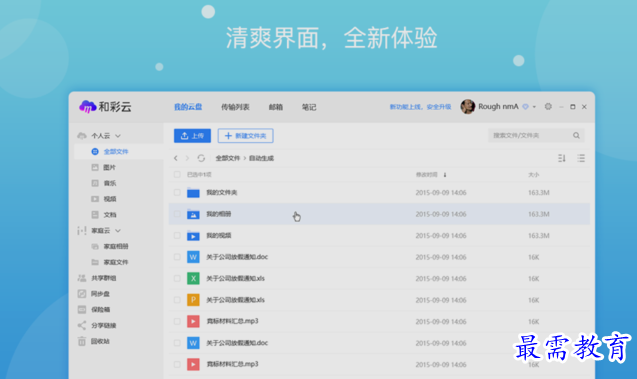Open 家庭文件 in sidebar
This screenshot has height=379, width=637.
point(116,262)
